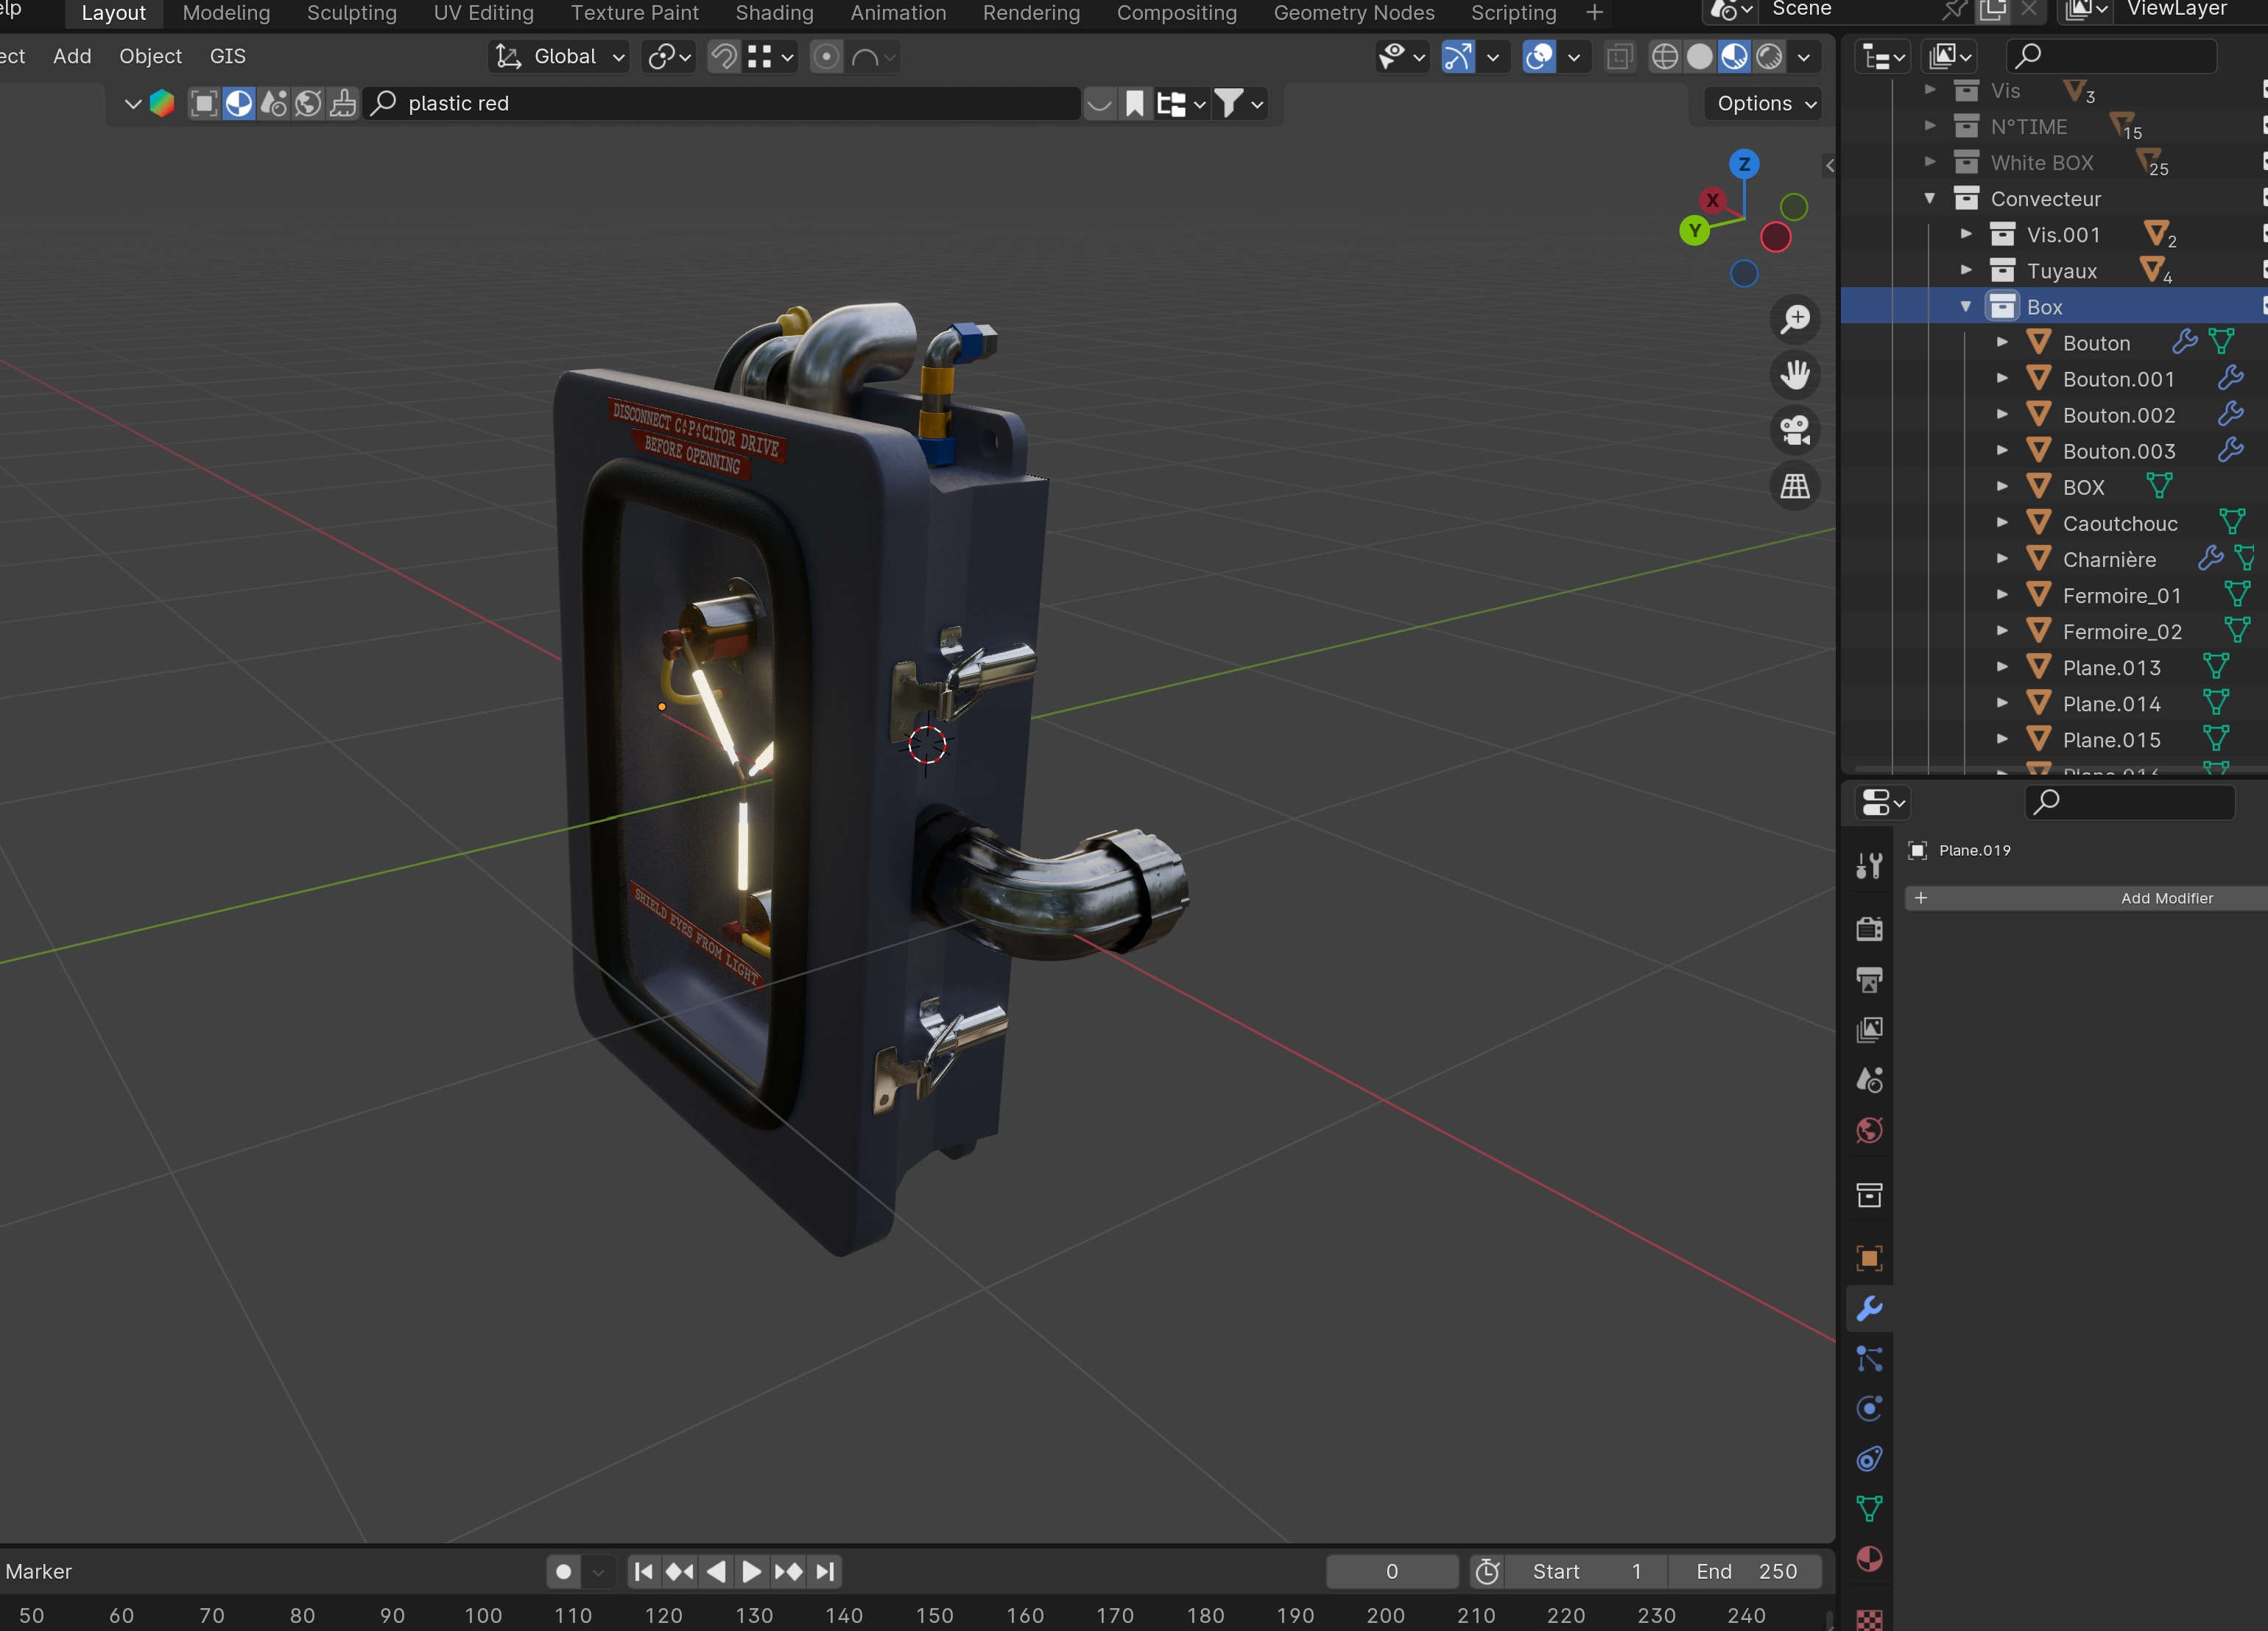Select Fermoire_01 in the outliner

pos(2121,595)
